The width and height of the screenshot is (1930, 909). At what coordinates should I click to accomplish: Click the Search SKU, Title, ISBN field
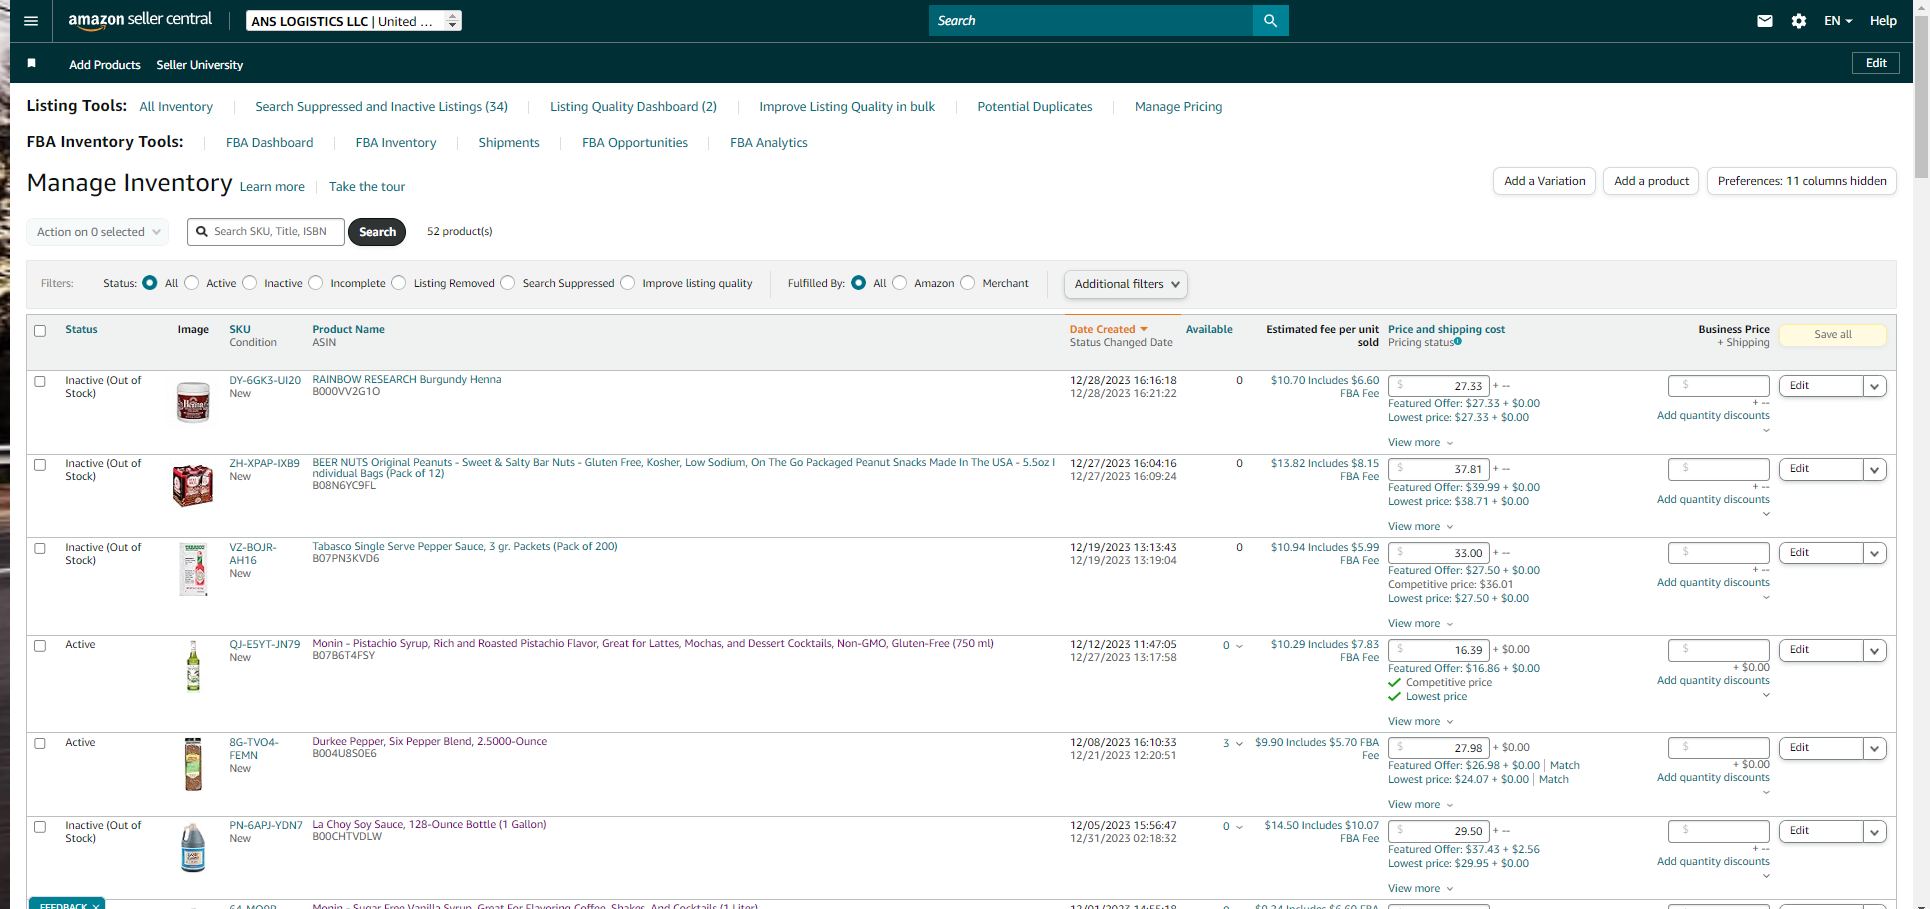coord(266,232)
